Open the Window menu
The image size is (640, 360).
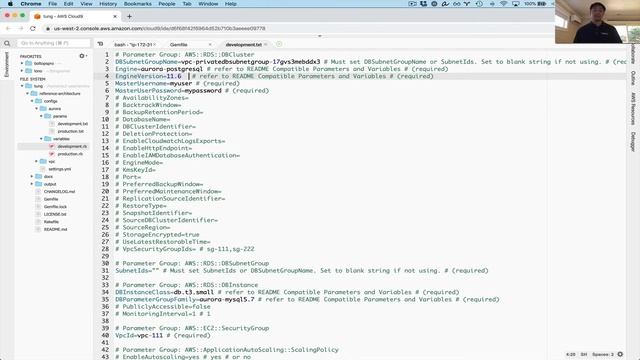click(x=208, y=4)
